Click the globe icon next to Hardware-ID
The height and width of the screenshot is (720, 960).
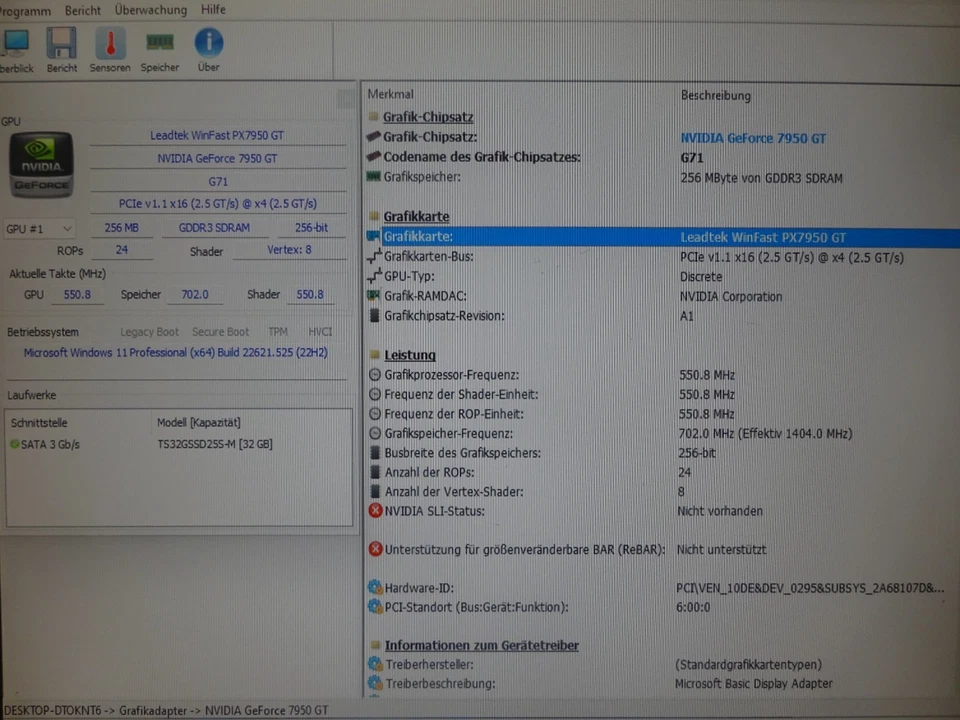pos(374,588)
